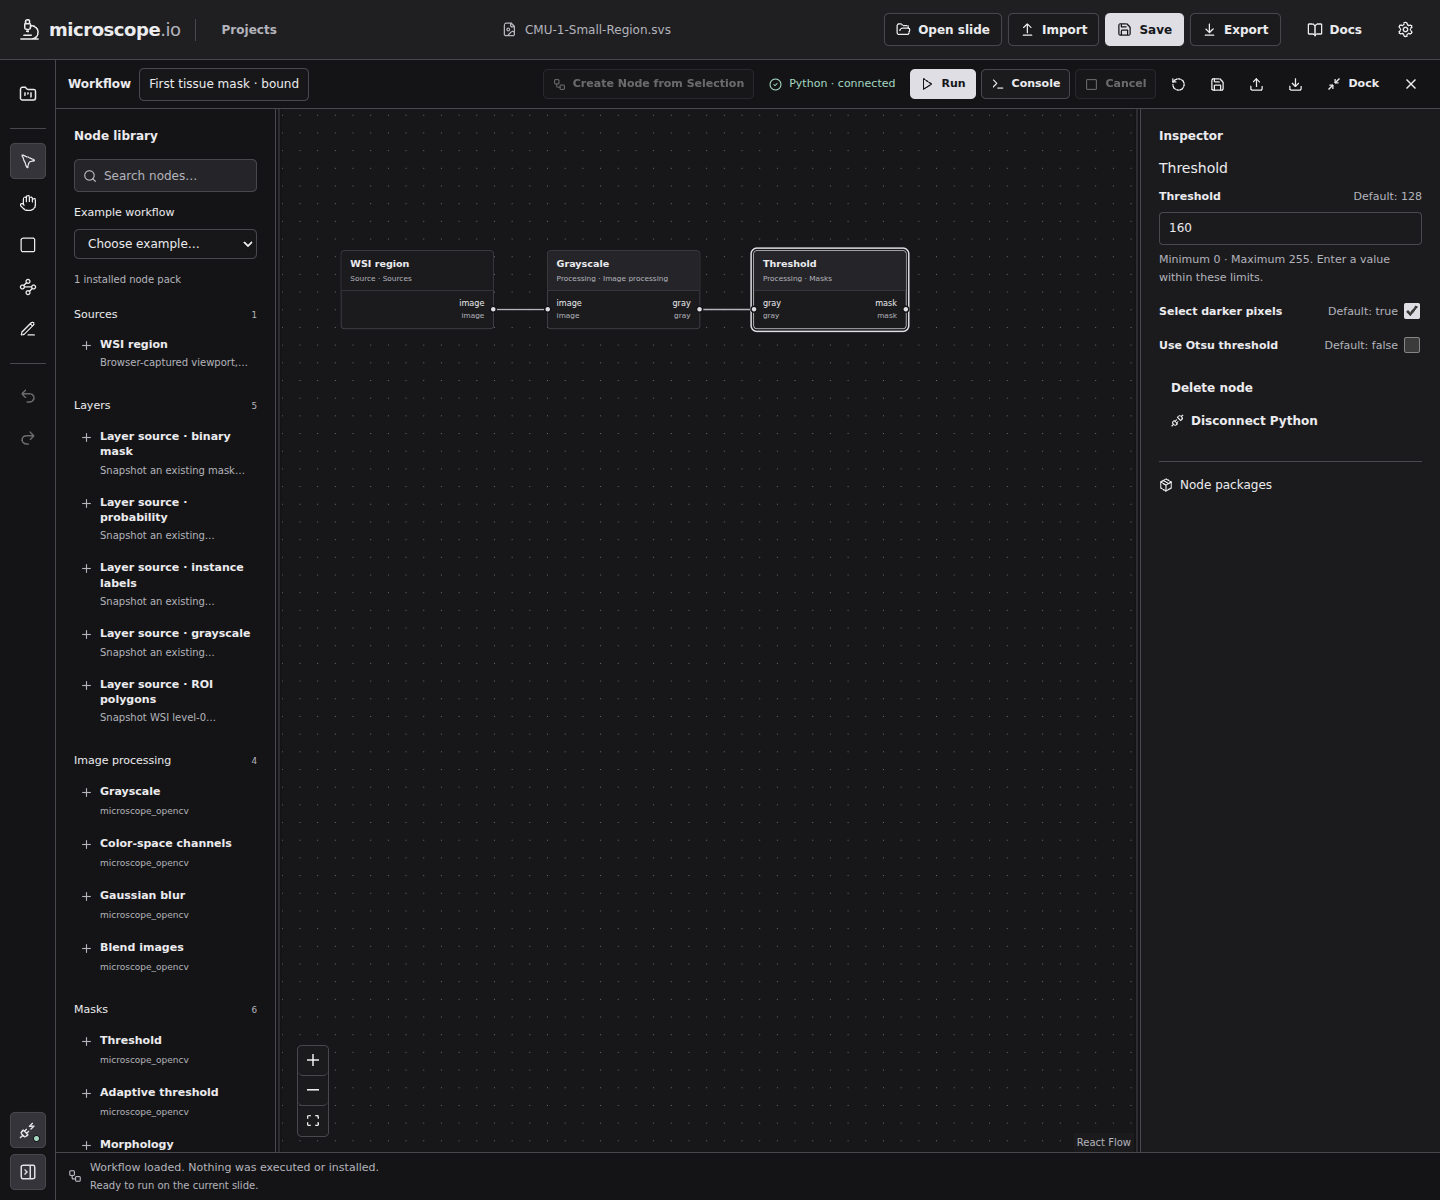Click the undo arrow in sidebar

[x=28, y=396]
